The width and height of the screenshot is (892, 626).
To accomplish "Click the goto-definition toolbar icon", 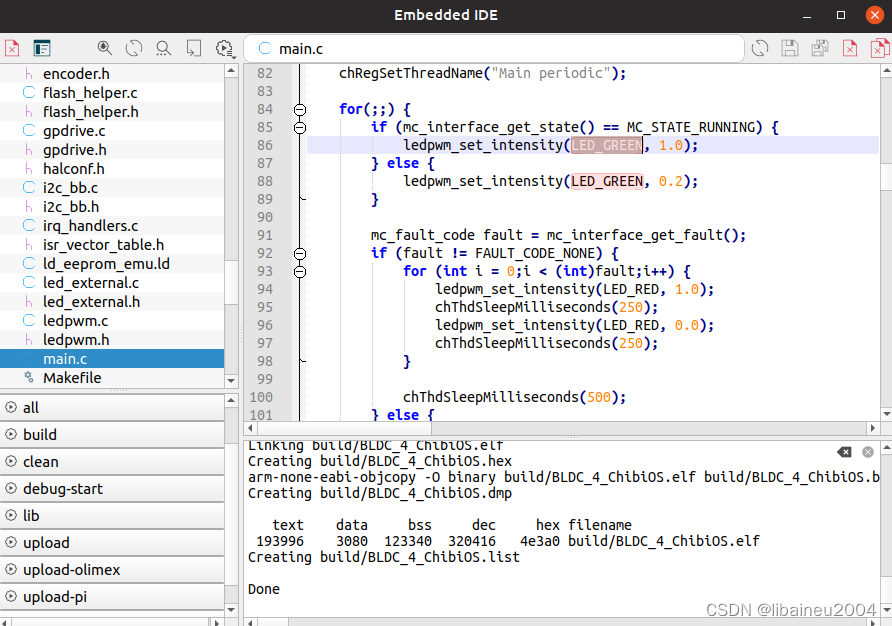I will pyautogui.click(x=192, y=48).
